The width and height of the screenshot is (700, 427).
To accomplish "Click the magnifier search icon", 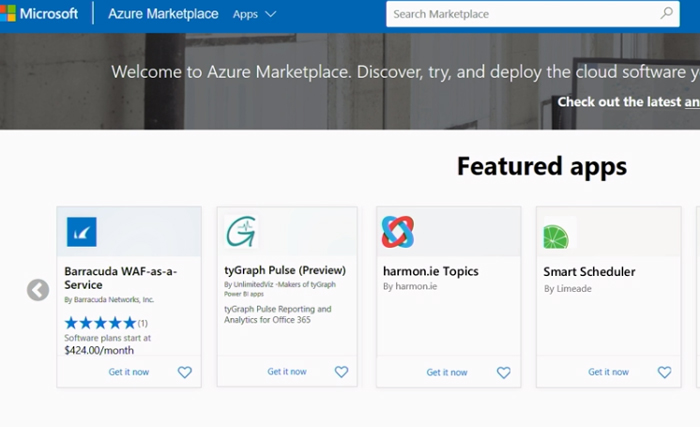I will (x=667, y=13).
